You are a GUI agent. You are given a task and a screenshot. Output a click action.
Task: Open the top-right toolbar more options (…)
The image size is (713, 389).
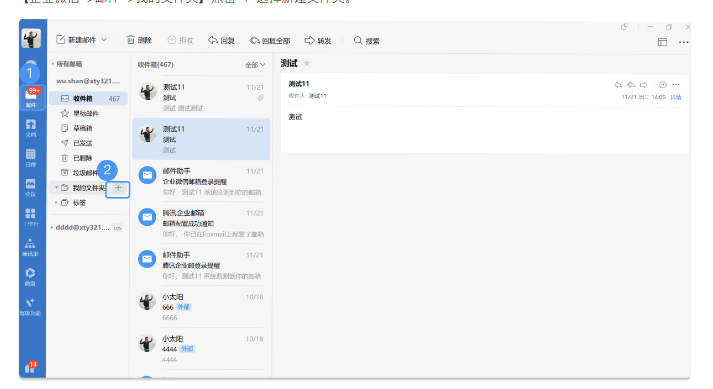click(x=683, y=42)
